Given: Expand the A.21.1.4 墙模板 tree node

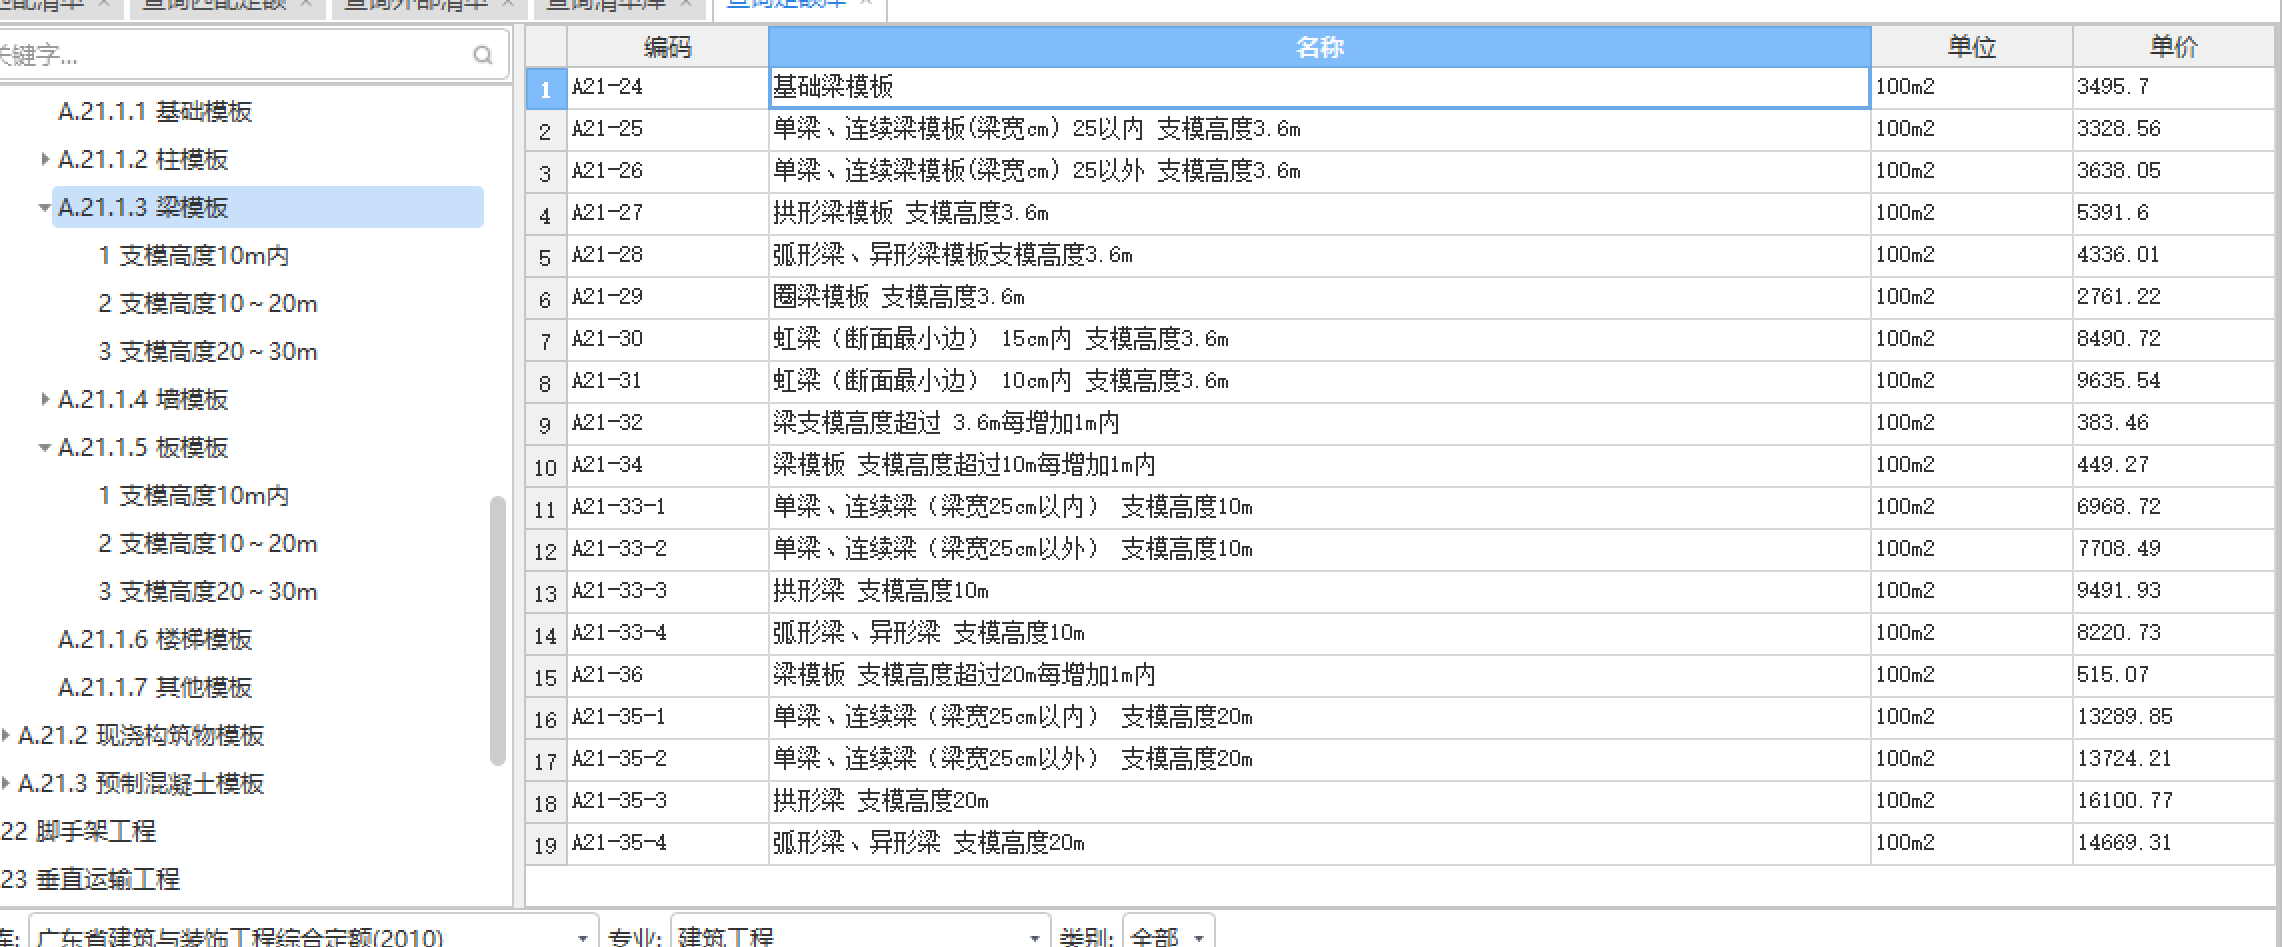Looking at the screenshot, I should [x=45, y=399].
